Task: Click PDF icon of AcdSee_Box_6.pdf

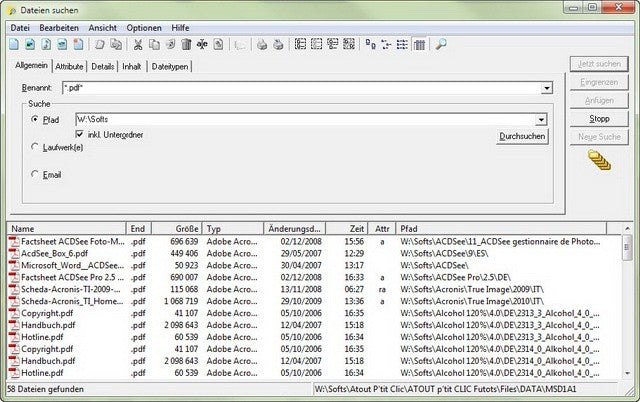Action: click(x=14, y=253)
